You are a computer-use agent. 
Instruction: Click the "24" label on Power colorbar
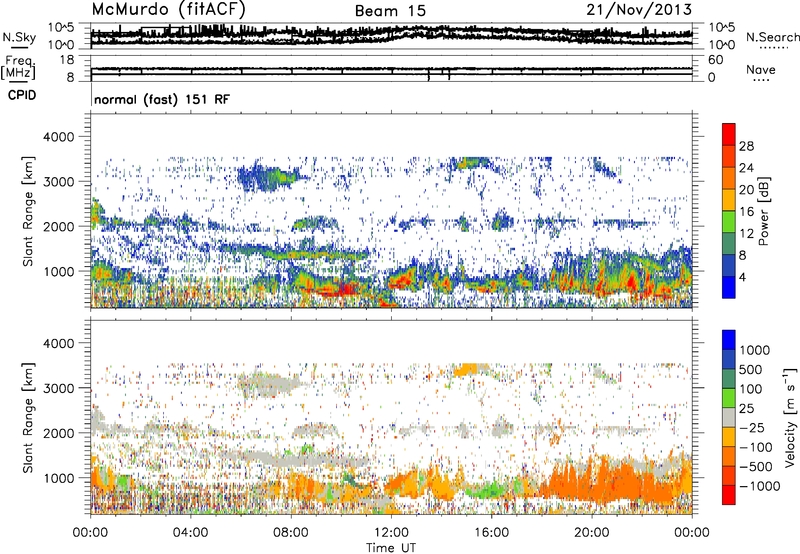pos(746,168)
